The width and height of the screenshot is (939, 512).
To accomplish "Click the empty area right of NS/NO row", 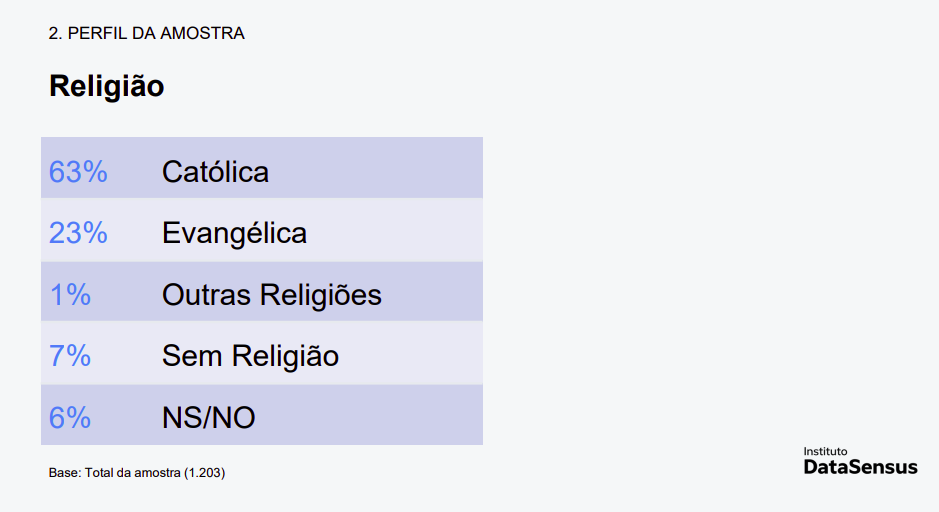I will pyautogui.click(x=369, y=415).
